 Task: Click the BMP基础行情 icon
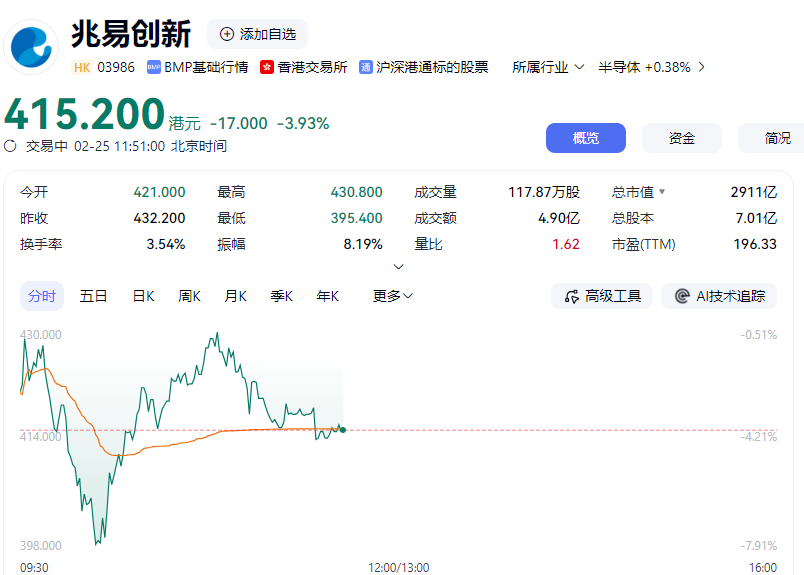pyautogui.click(x=154, y=67)
